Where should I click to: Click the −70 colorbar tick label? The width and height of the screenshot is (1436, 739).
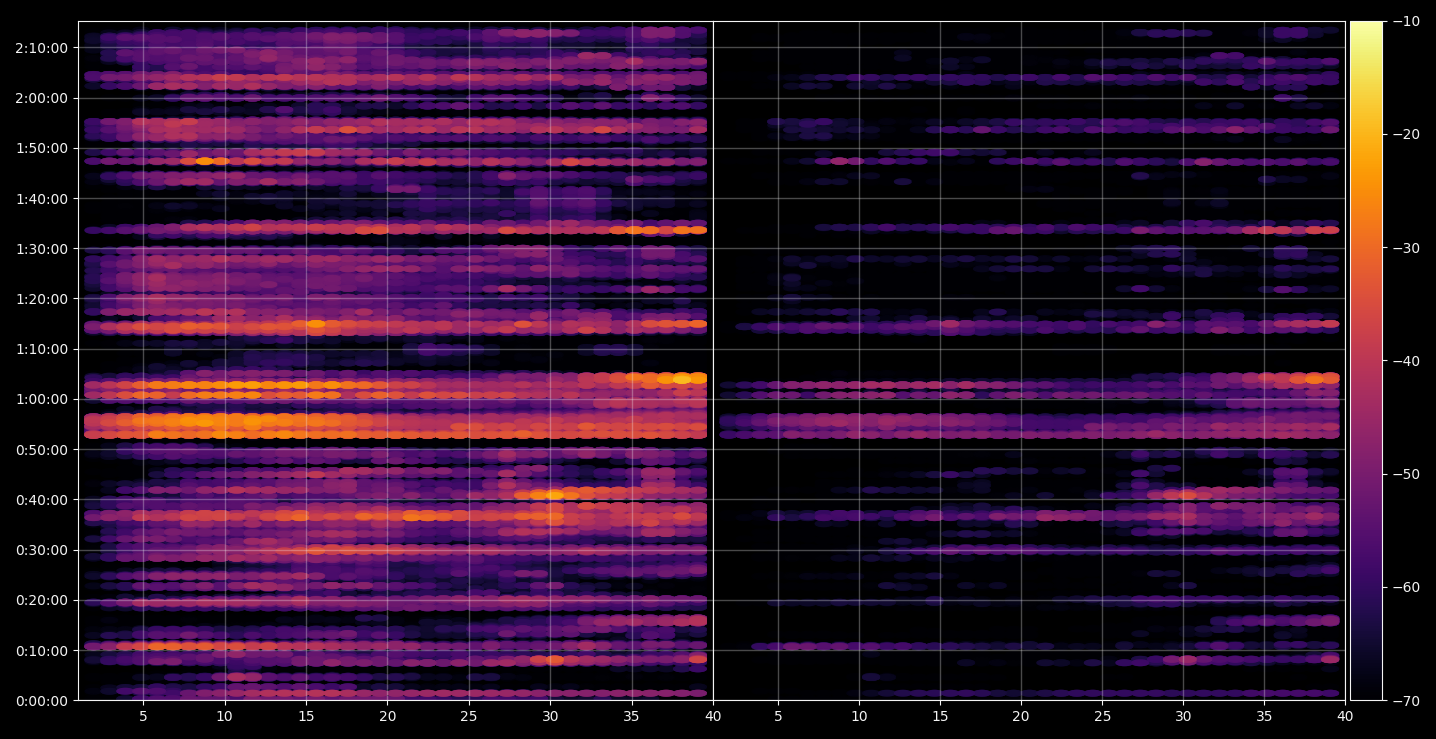(x=1405, y=701)
